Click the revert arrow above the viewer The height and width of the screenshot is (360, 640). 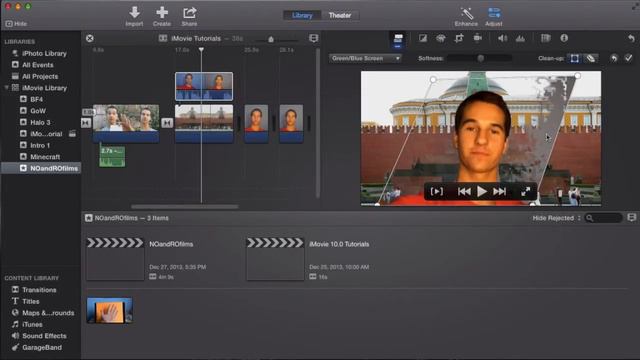point(631,38)
